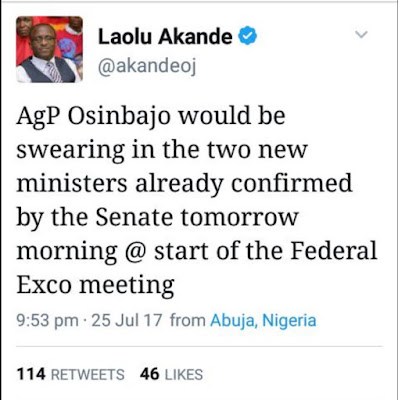Click the 9:53 pm timestamp

(48, 321)
